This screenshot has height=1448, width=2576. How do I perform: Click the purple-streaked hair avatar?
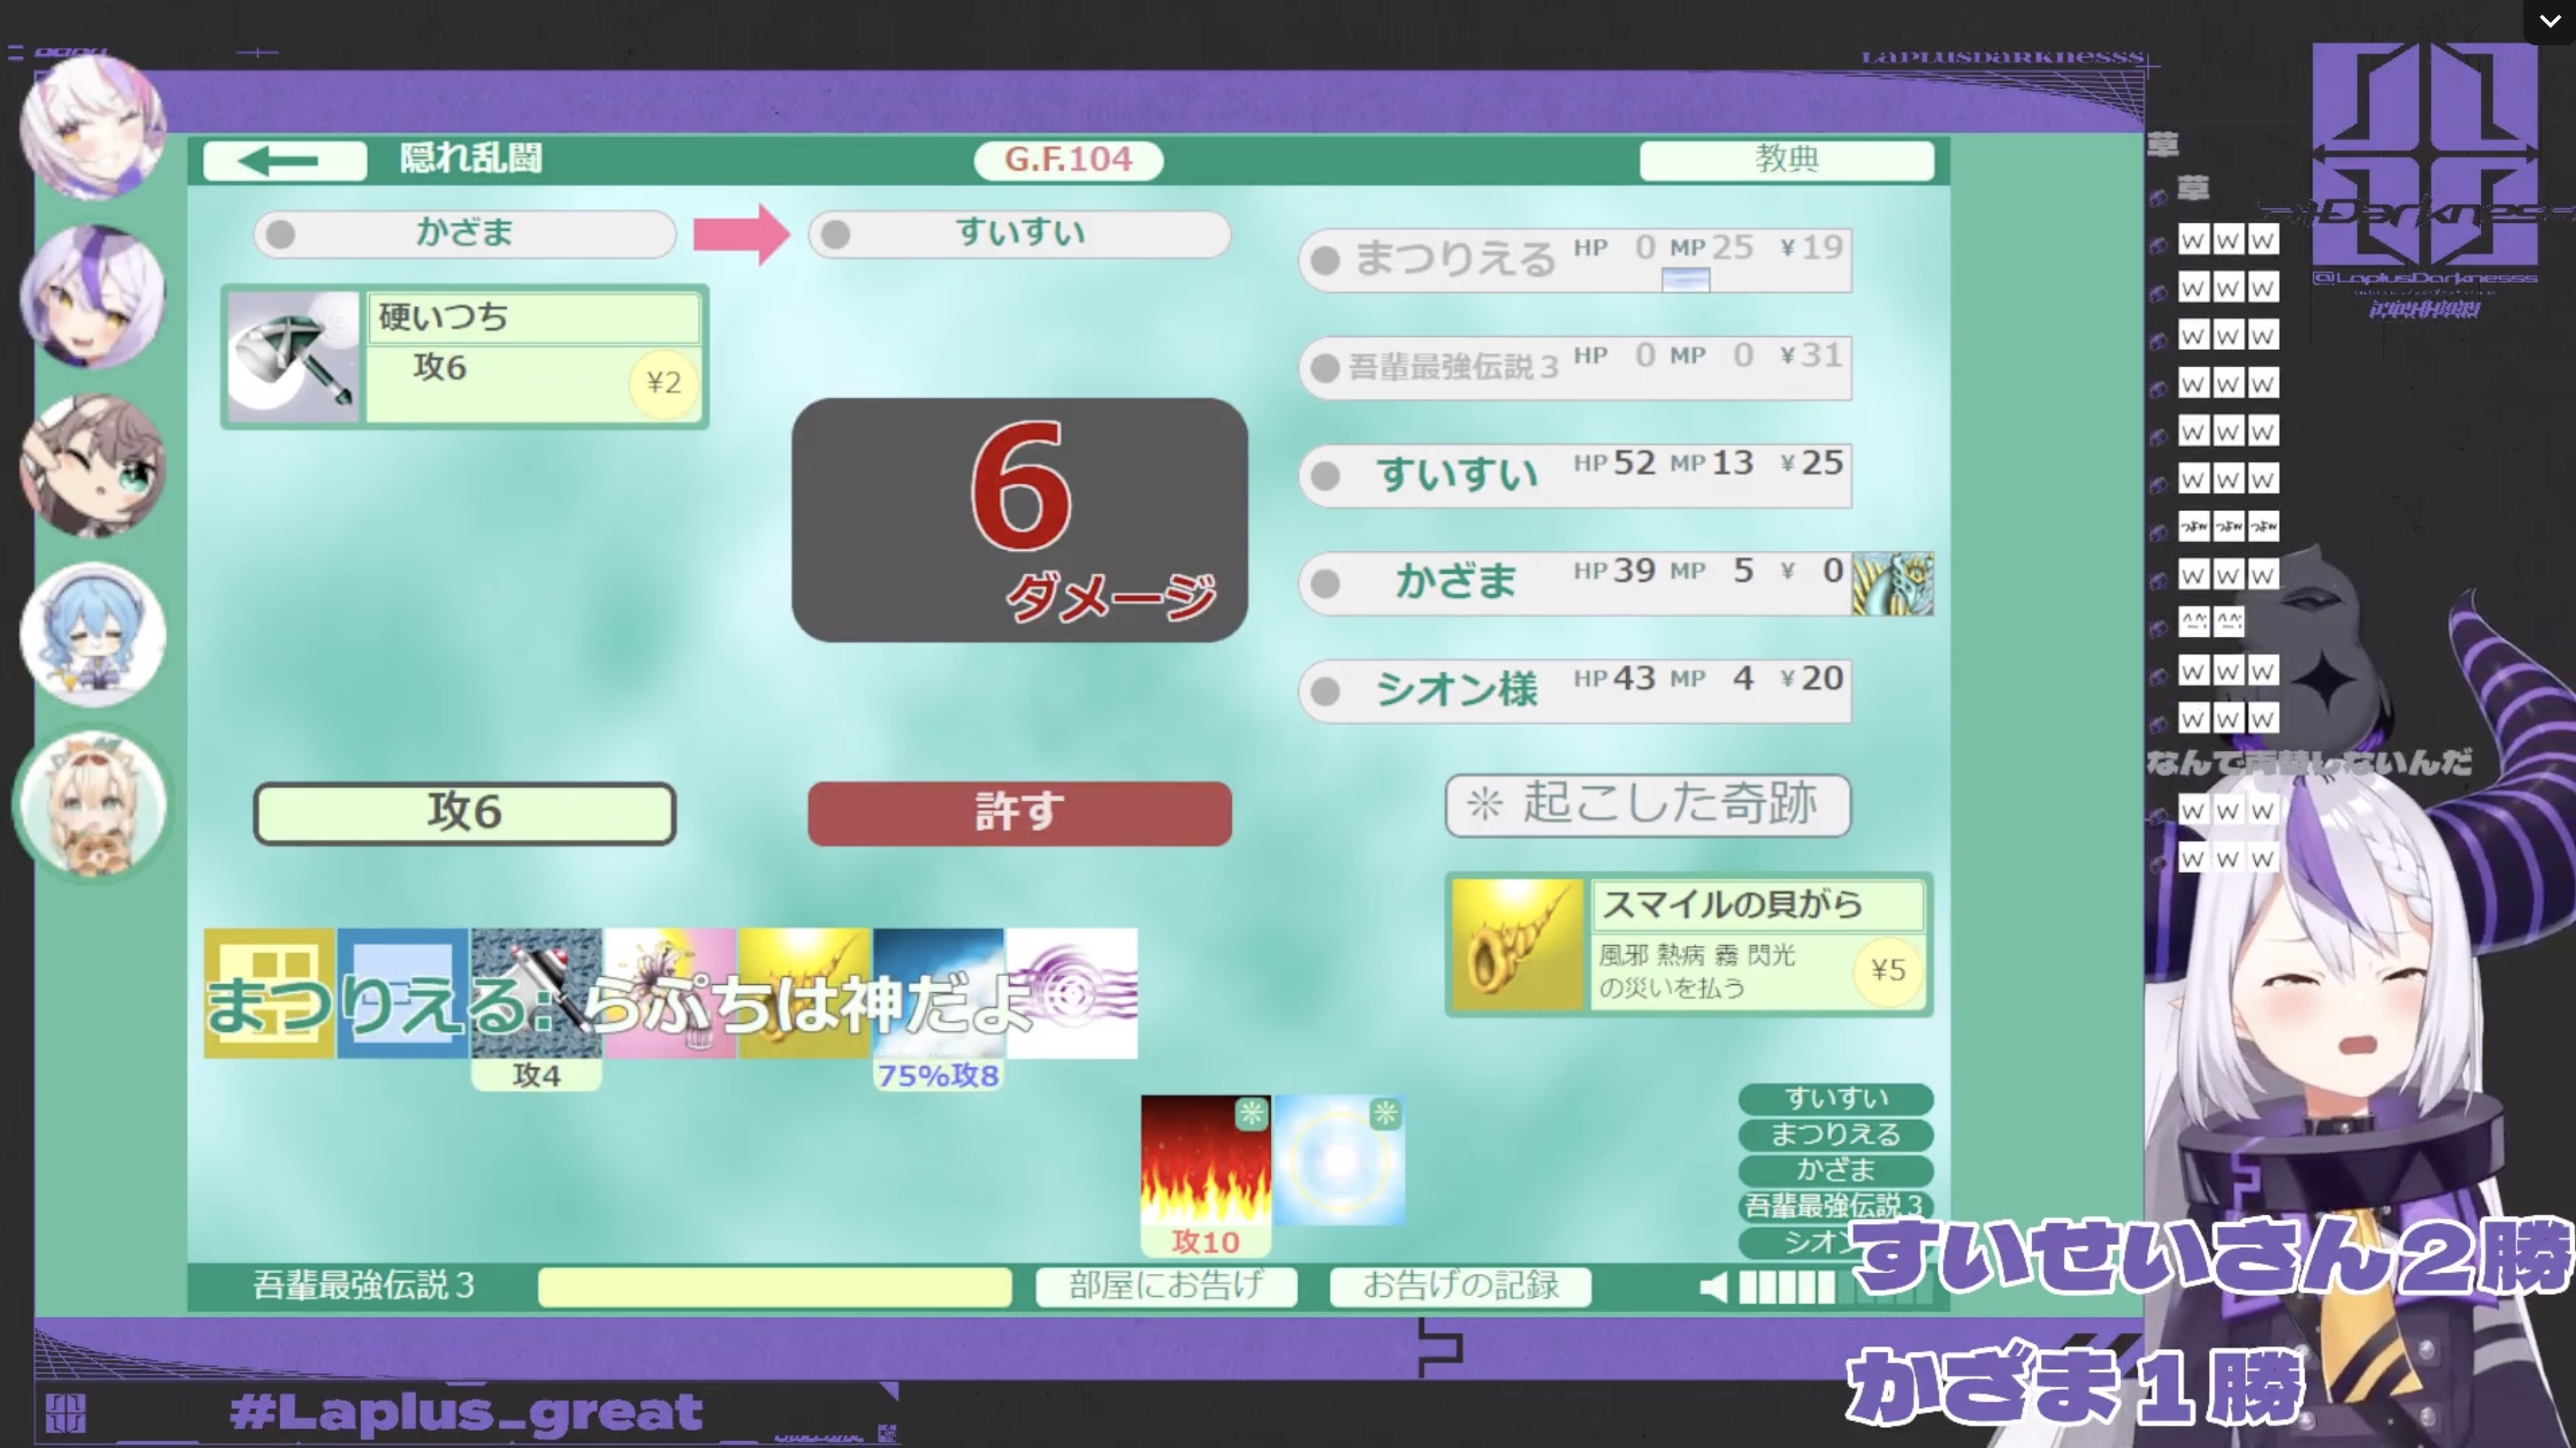pyautogui.click(x=93, y=297)
